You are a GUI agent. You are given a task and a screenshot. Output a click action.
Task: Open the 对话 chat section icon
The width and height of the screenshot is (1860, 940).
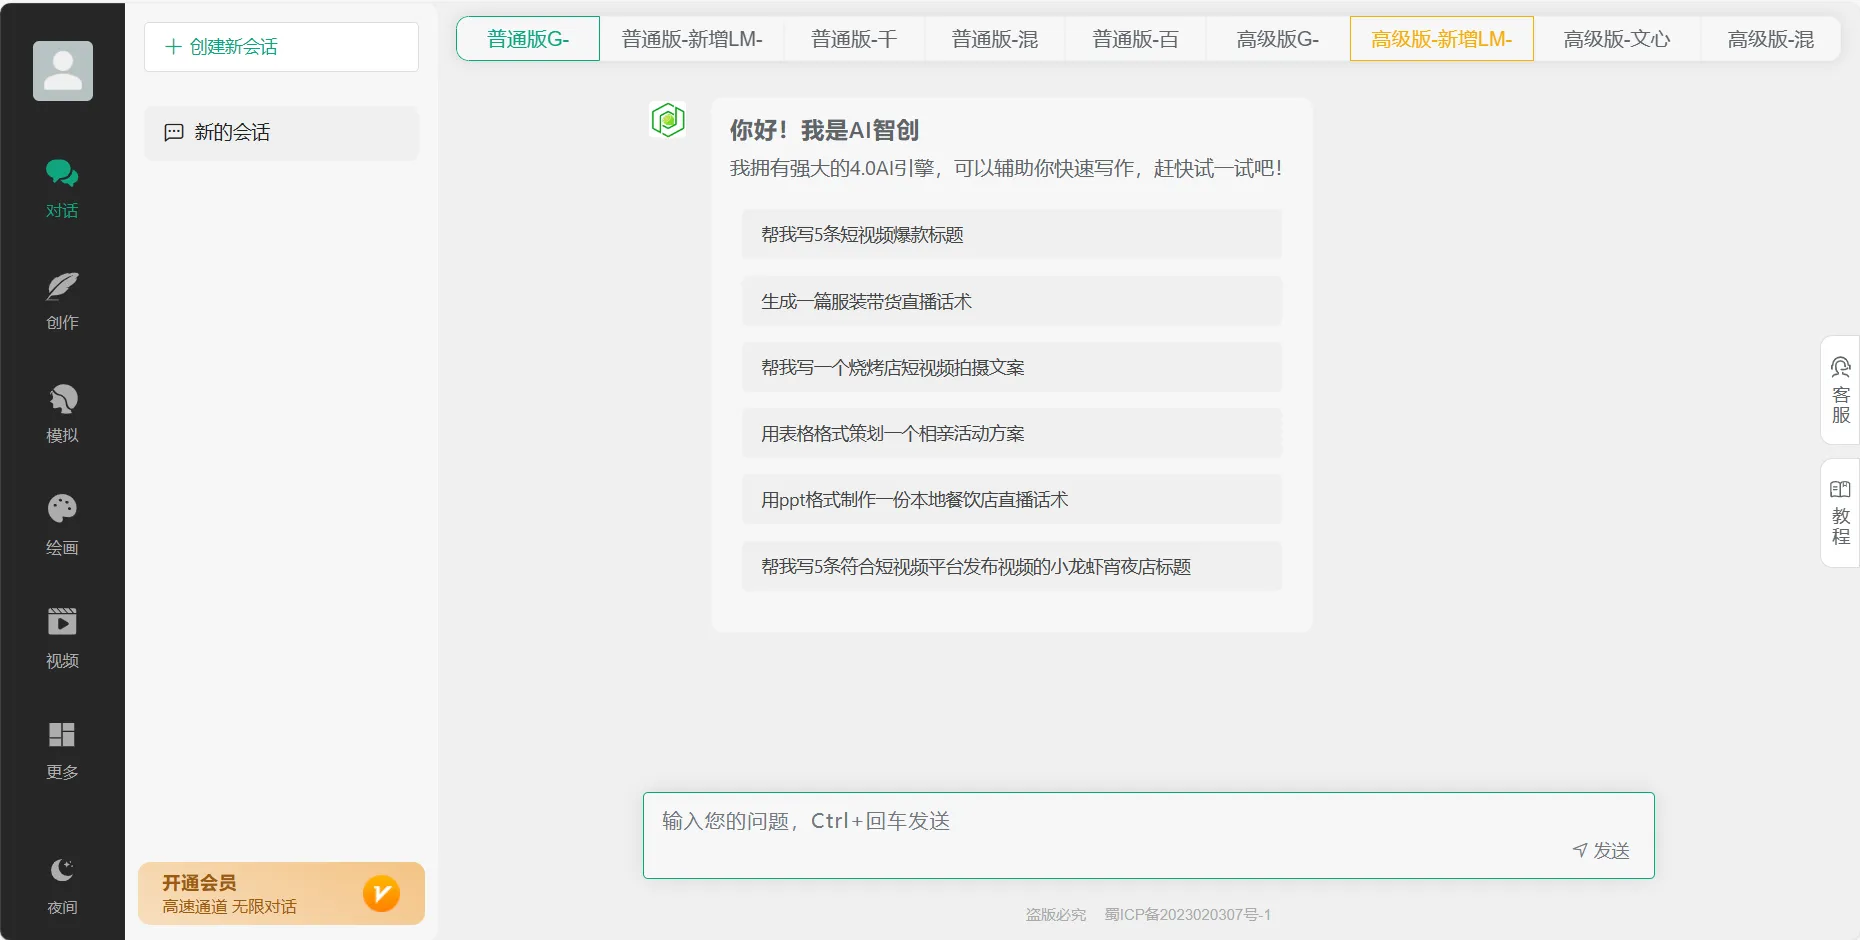tap(62, 173)
